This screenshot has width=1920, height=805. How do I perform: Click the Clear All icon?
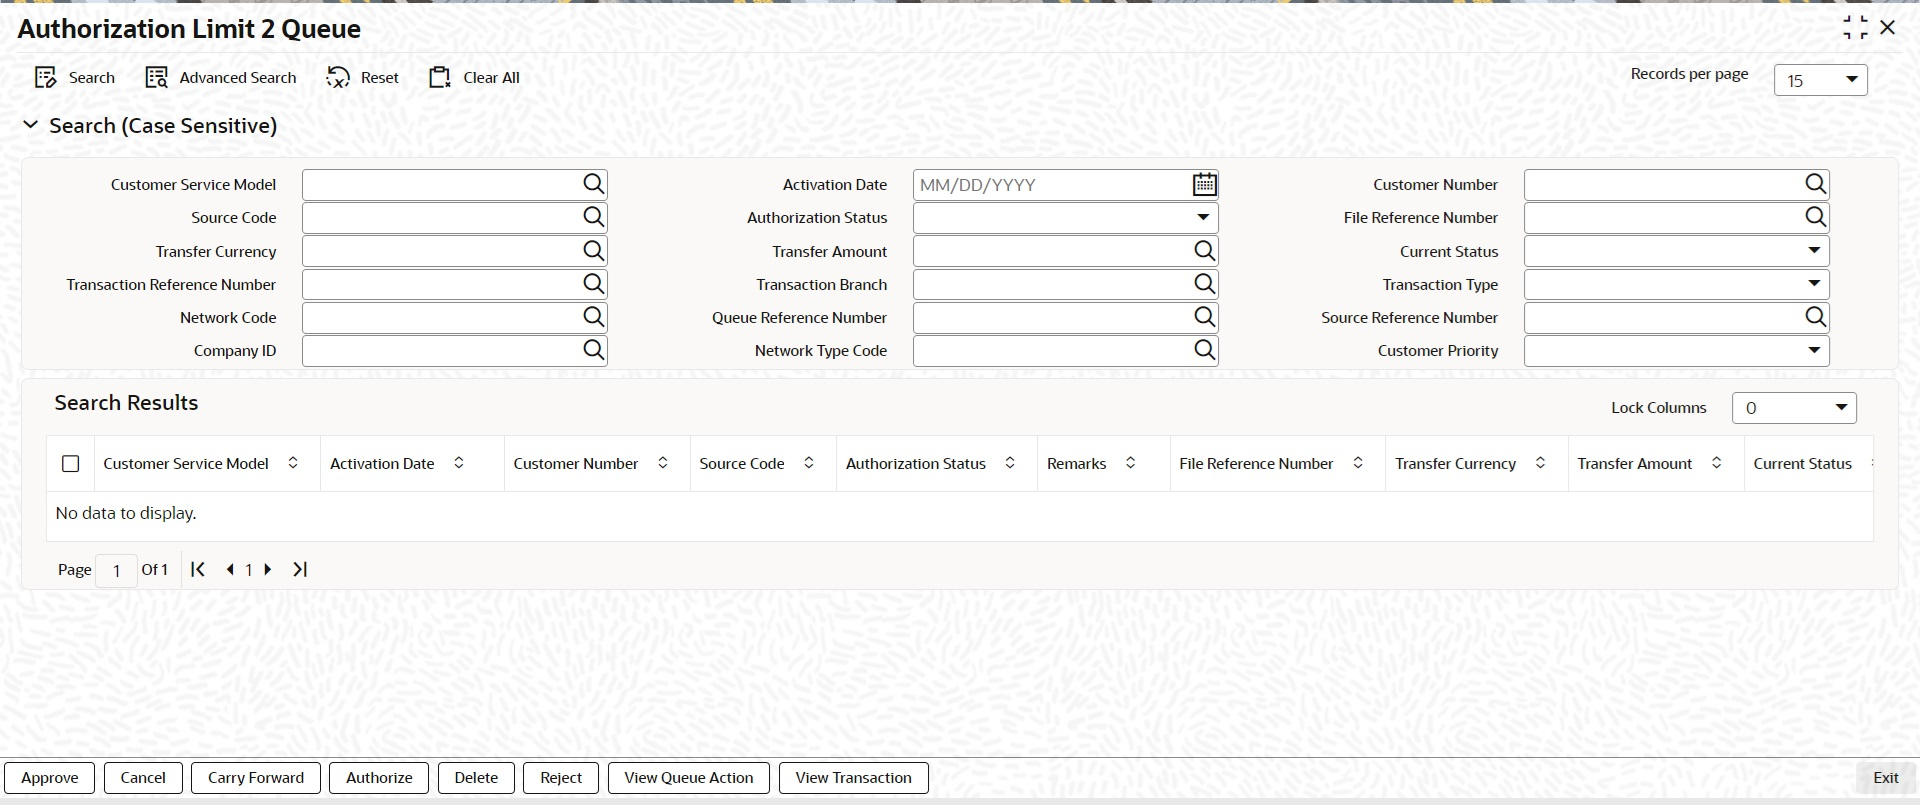point(440,78)
